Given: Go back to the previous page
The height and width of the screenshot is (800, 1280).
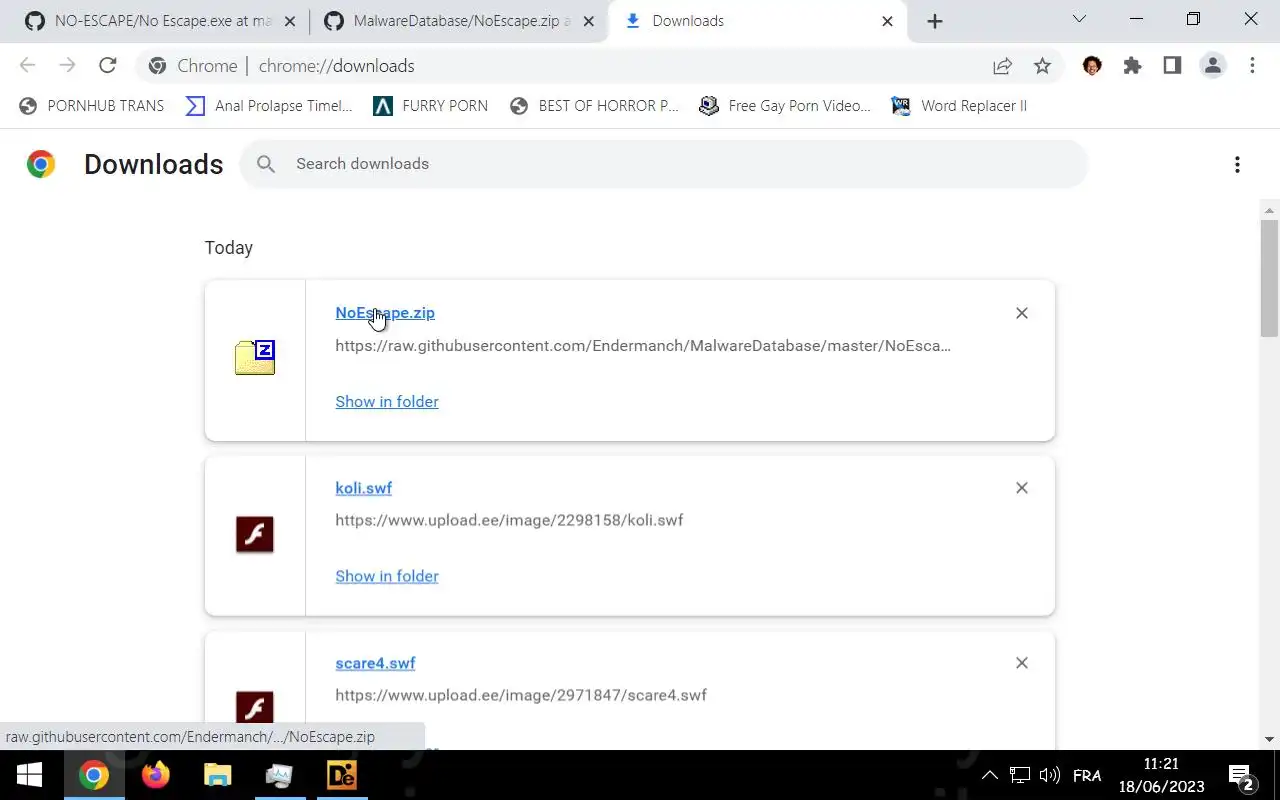Looking at the screenshot, I should click(x=28, y=66).
